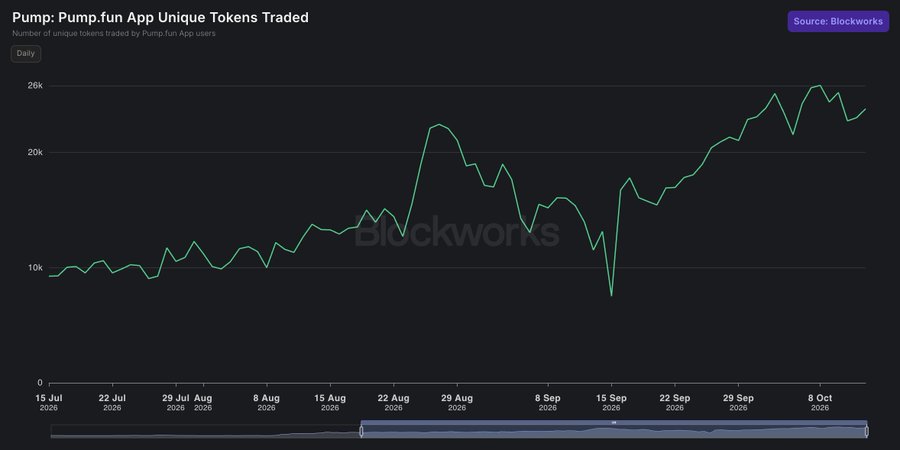Click the '22 Sep 2026' x-axis label

point(674,402)
